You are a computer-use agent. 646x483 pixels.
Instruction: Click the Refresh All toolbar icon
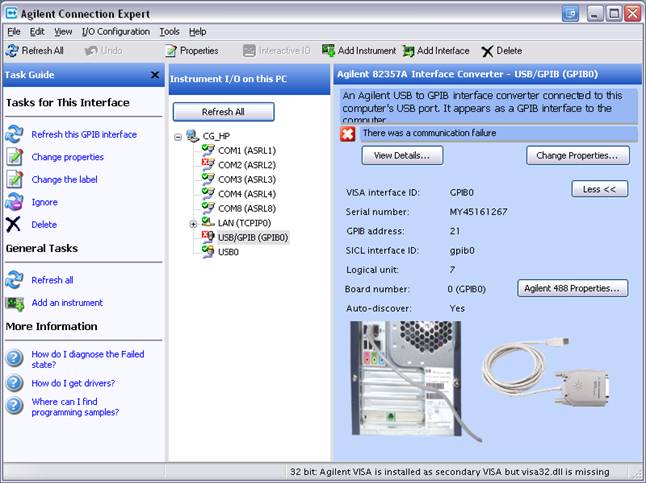pyautogui.click(x=12, y=51)
